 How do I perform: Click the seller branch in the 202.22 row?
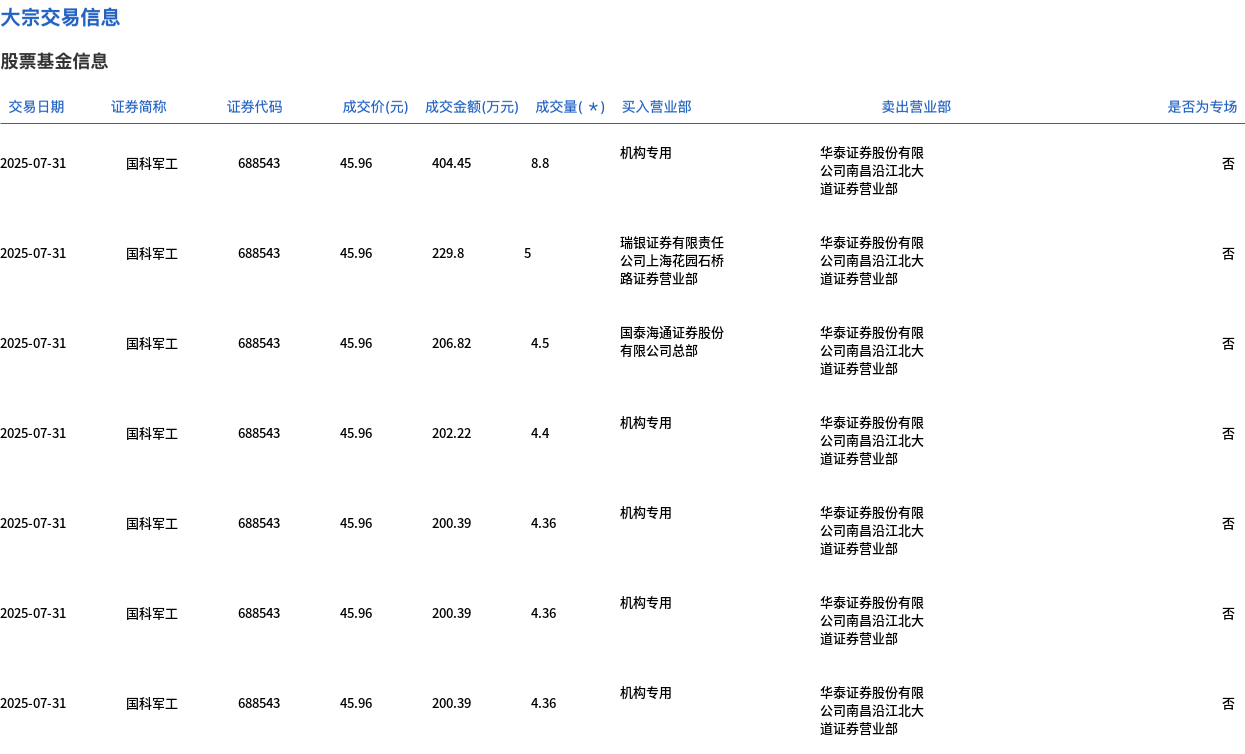[x=872, y=441]
